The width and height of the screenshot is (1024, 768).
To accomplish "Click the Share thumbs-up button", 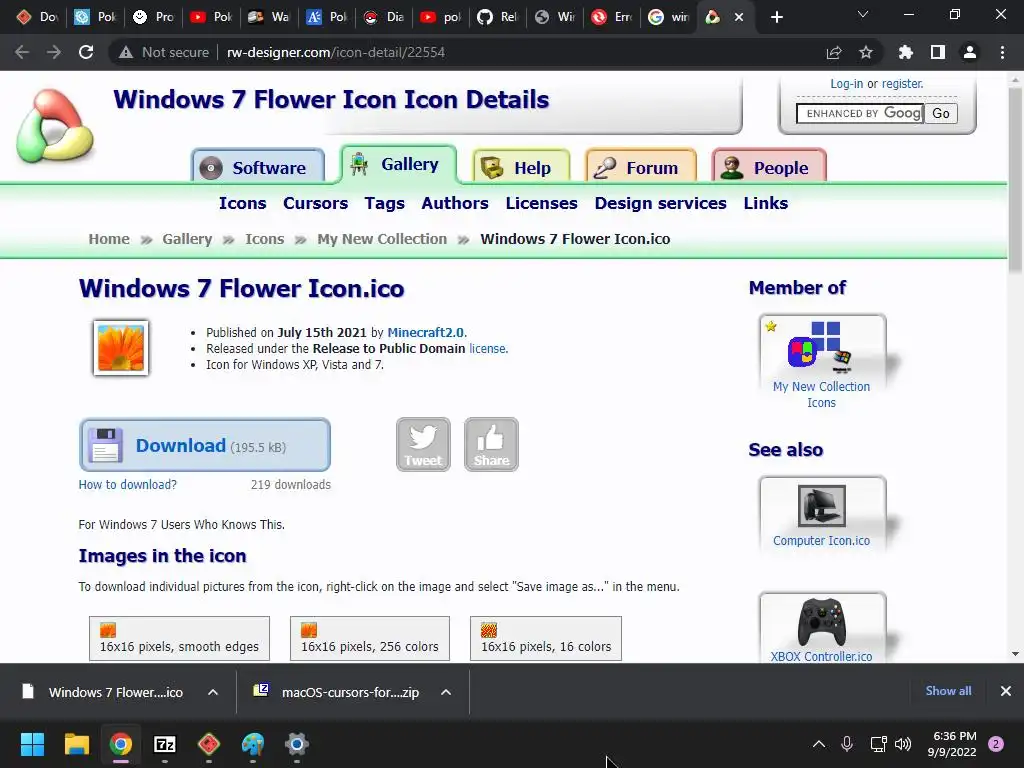I will (491, 445).
